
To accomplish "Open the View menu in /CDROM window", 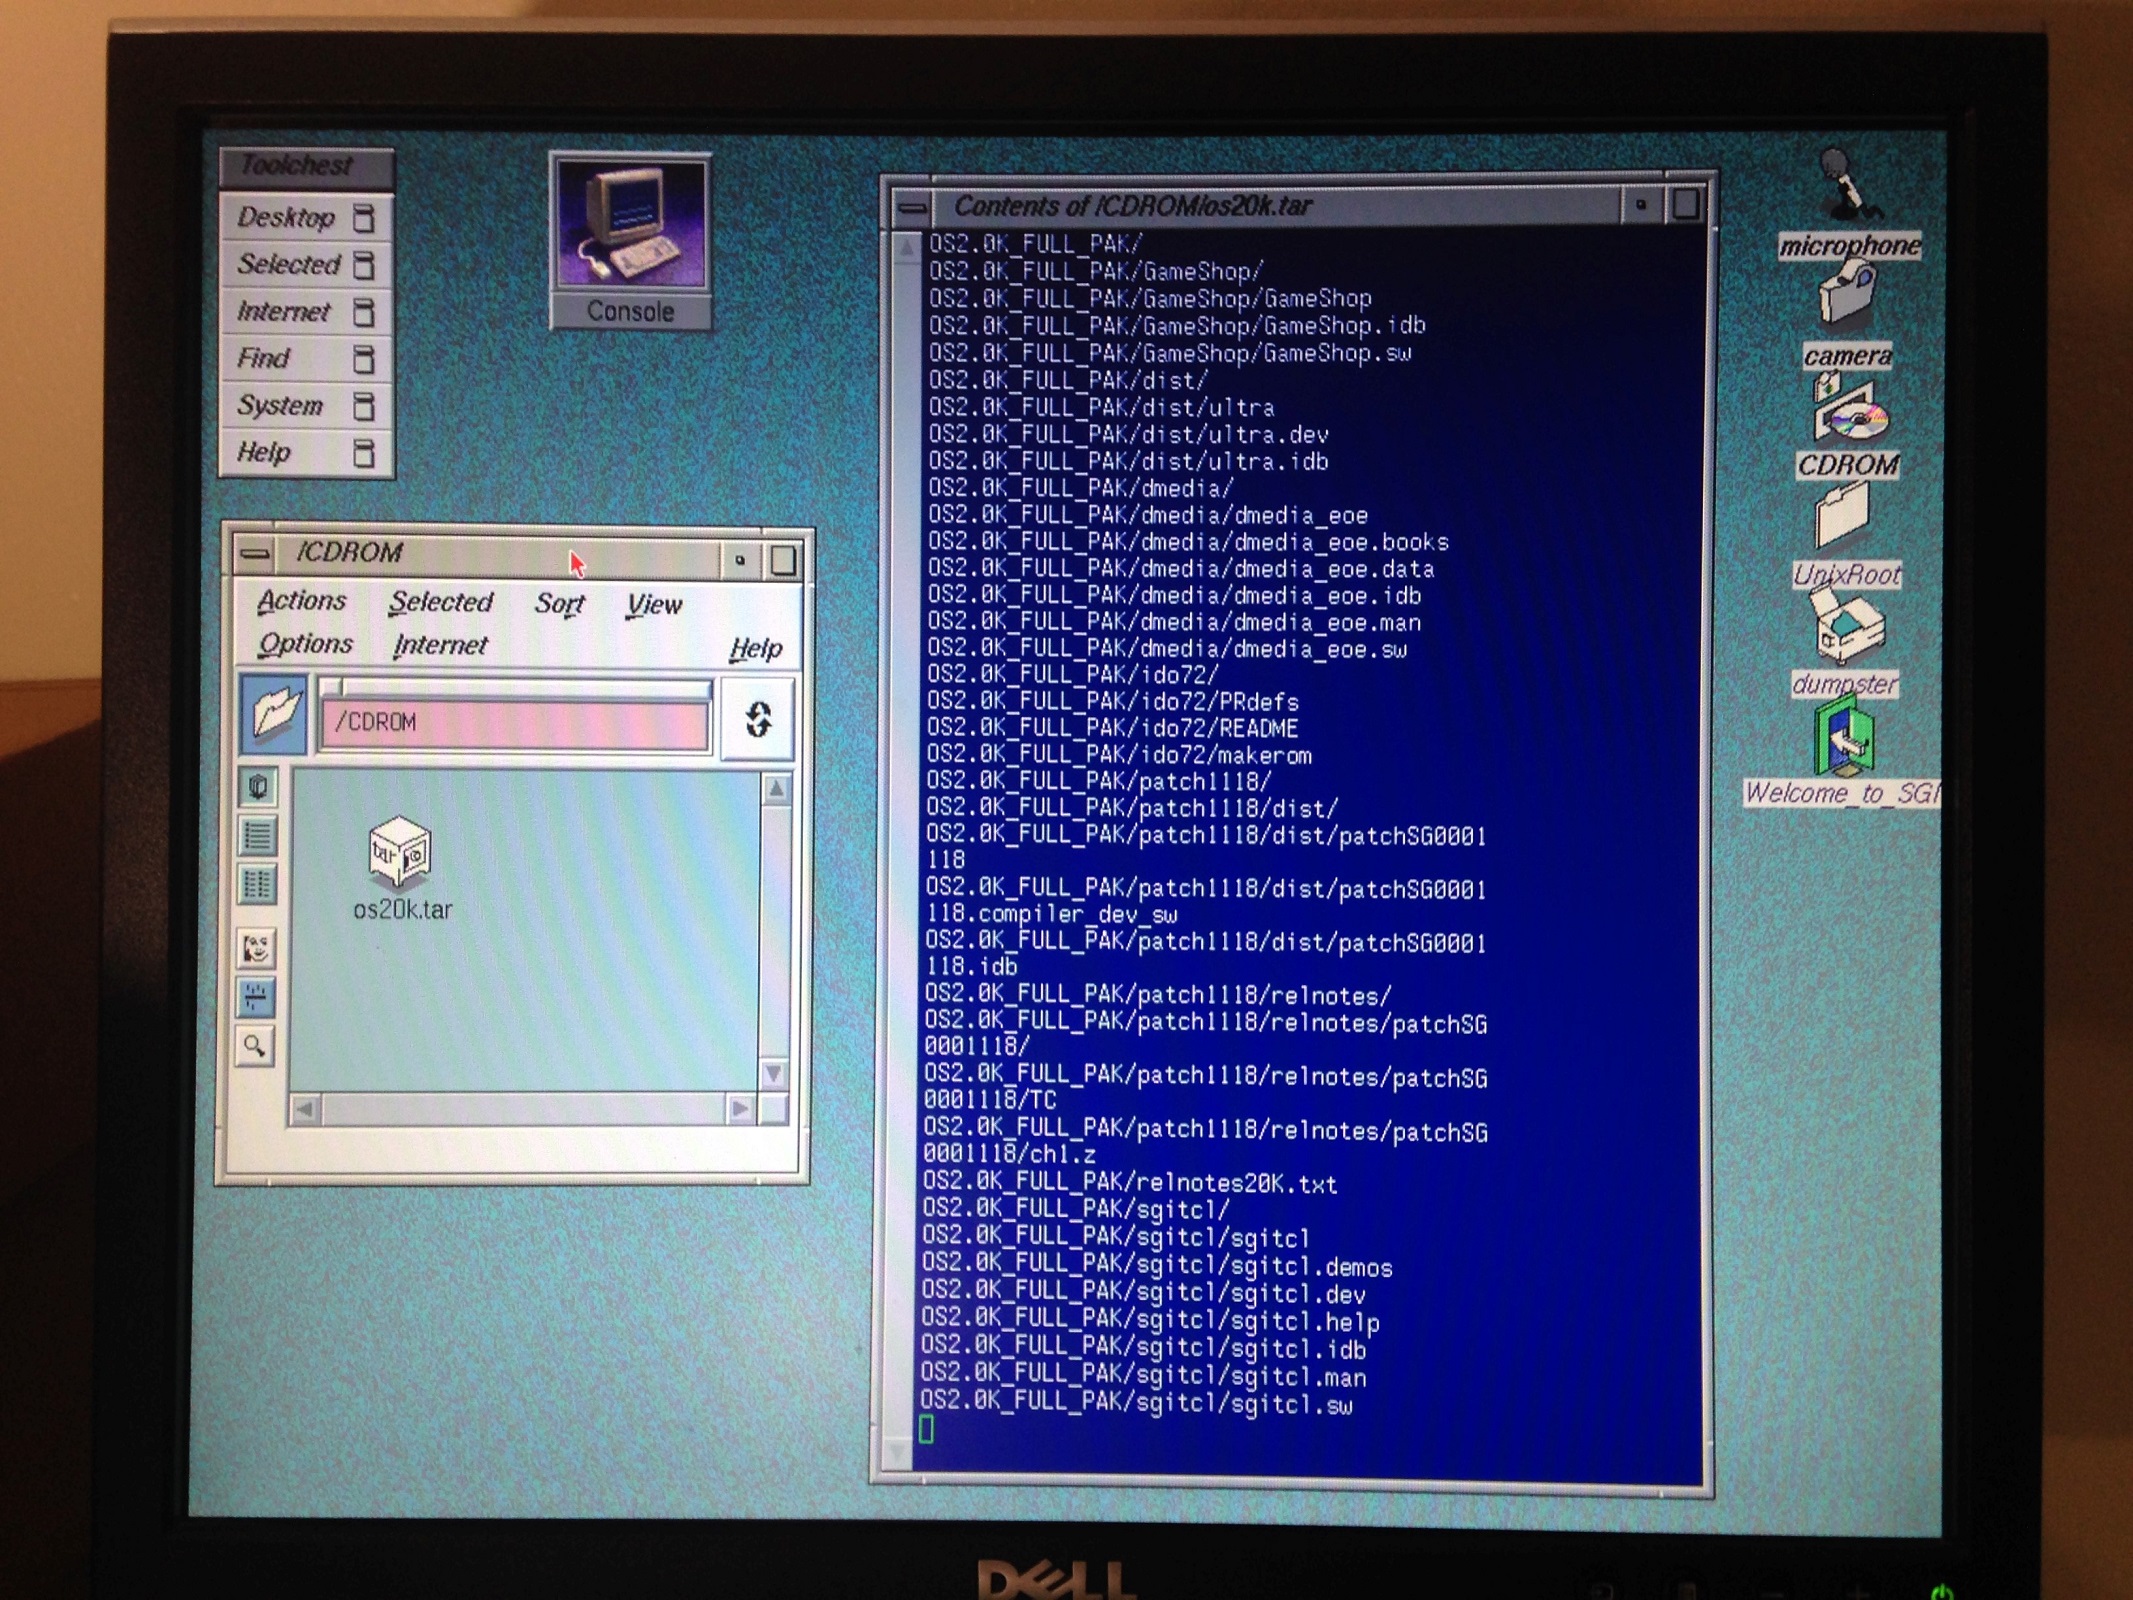I will [x=654, y=605].
